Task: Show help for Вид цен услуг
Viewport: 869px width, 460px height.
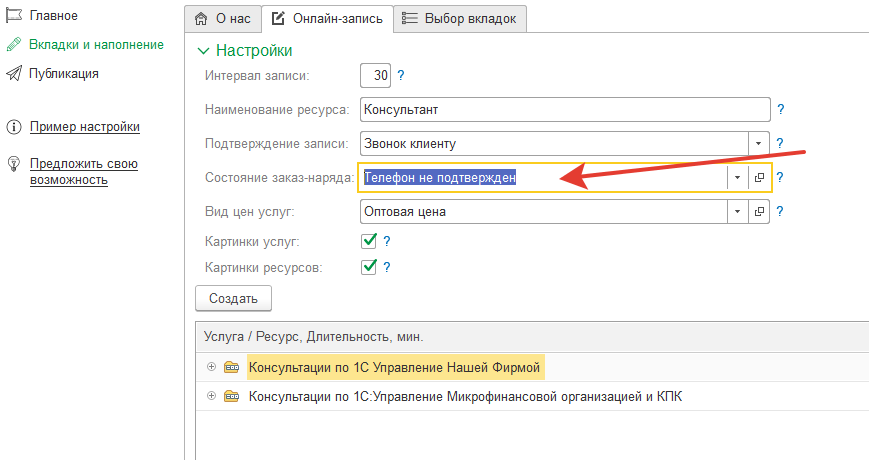Action: (780, 212)
